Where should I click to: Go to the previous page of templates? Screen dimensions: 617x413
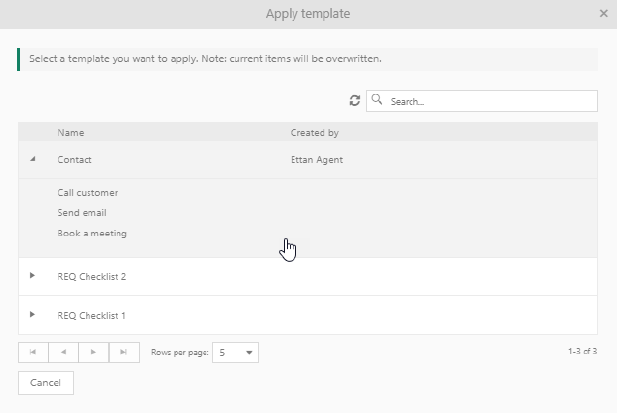coord(63,352)
